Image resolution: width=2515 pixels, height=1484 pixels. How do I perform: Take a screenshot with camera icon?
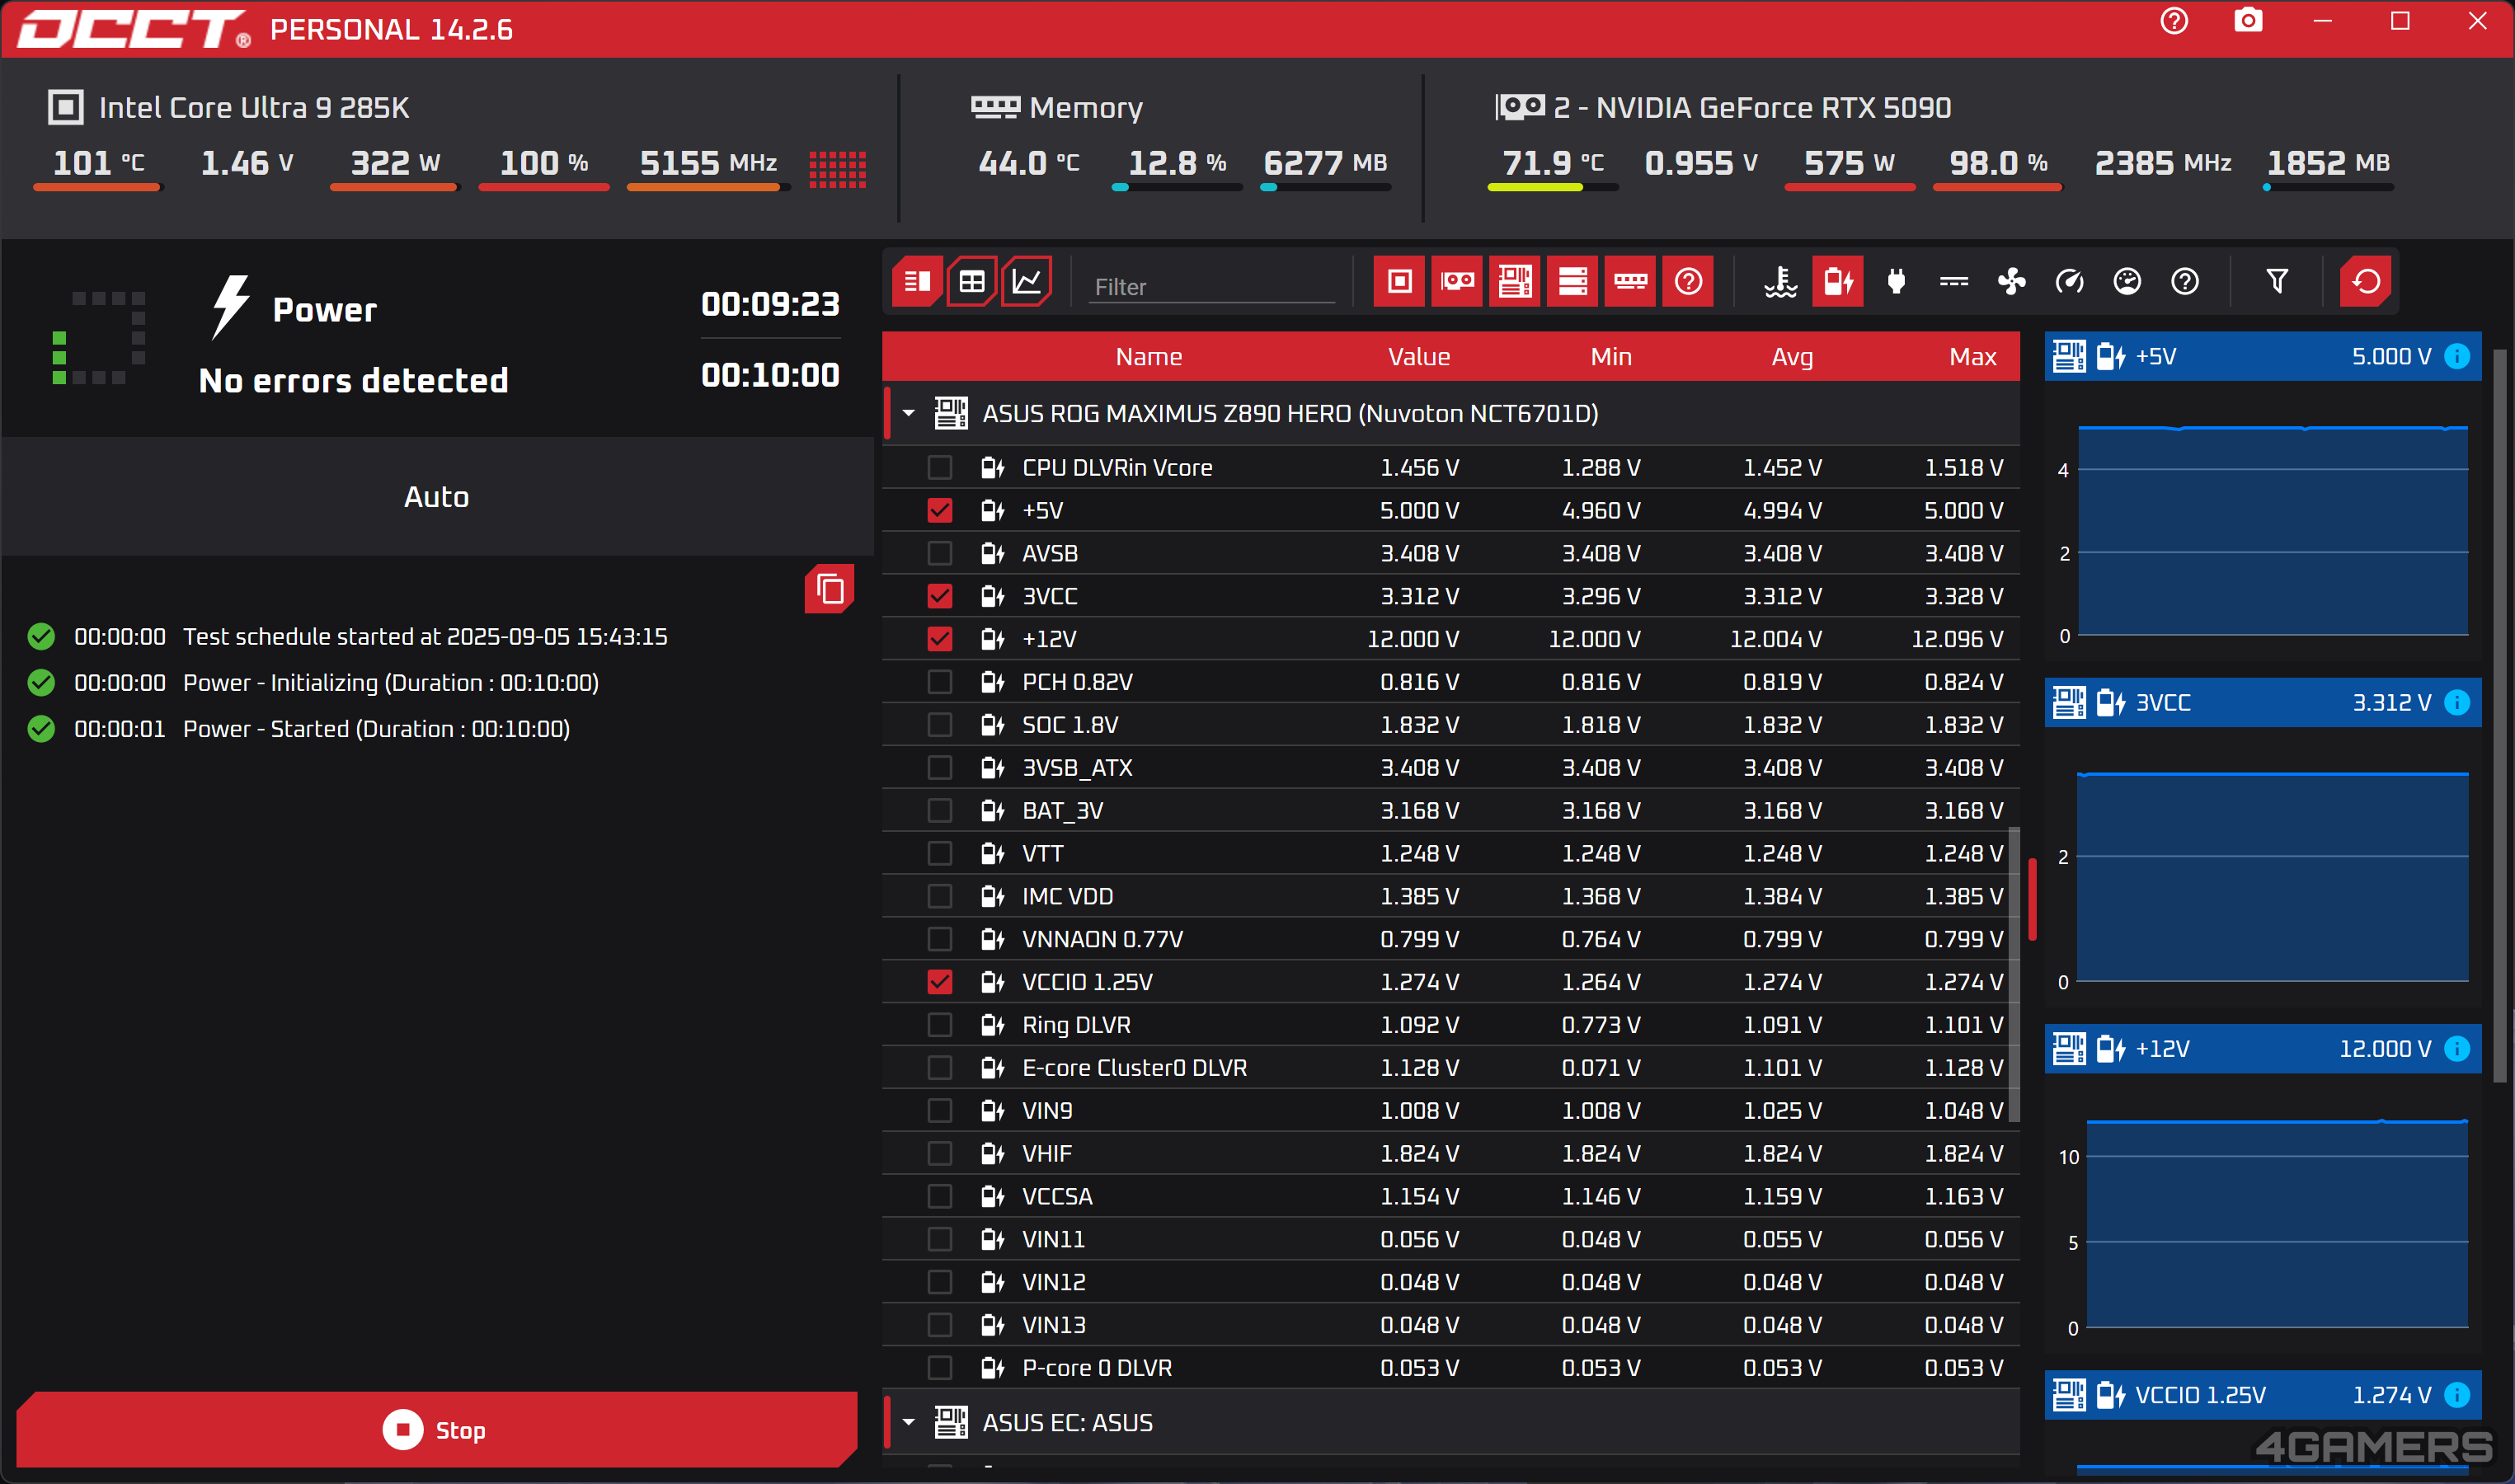pos(2248,21)
